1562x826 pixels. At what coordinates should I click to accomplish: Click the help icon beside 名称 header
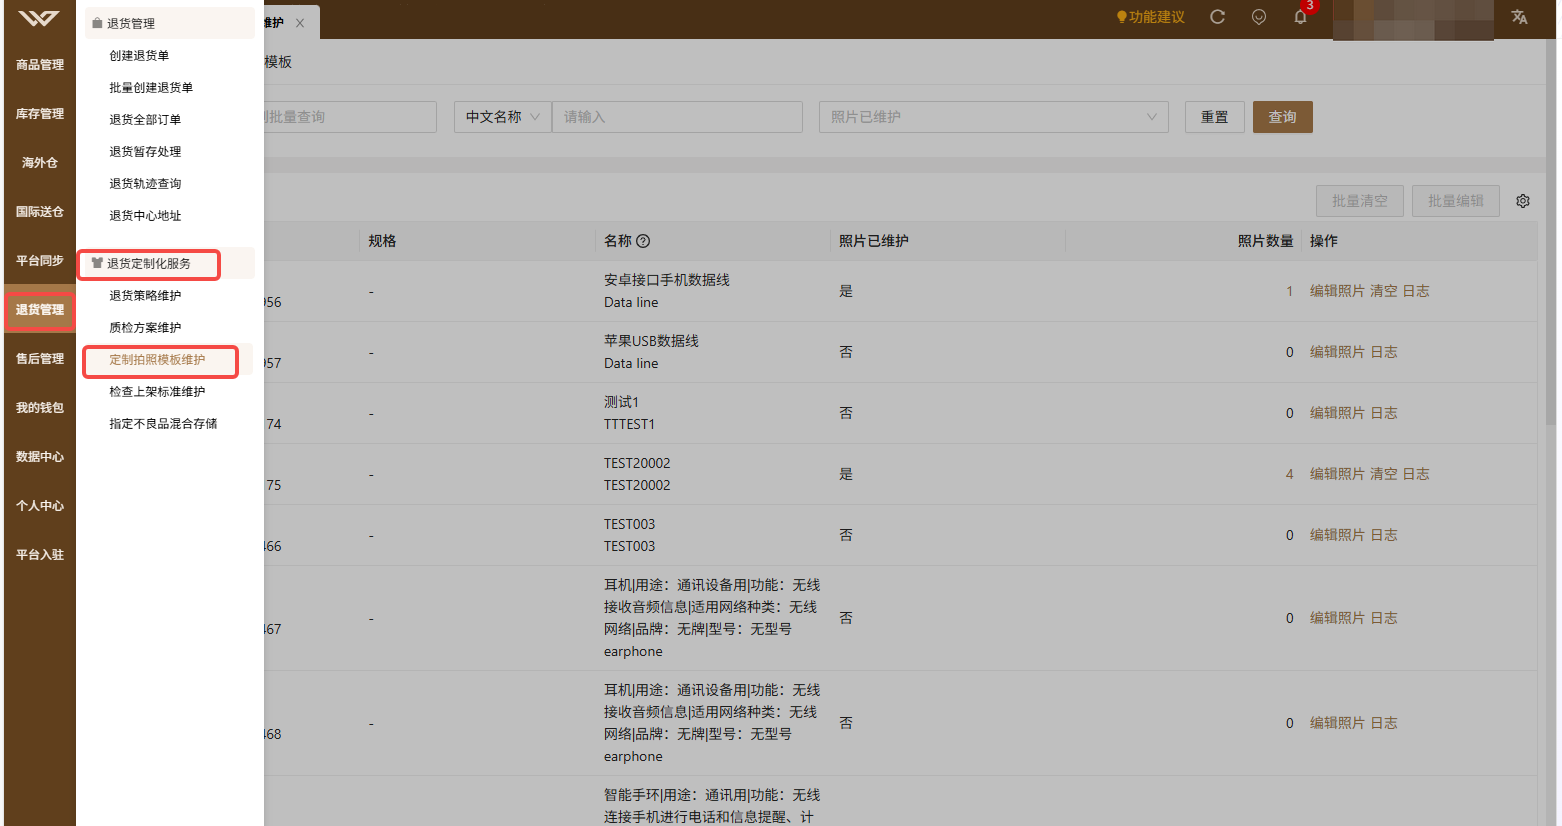[x=643, y=241]
